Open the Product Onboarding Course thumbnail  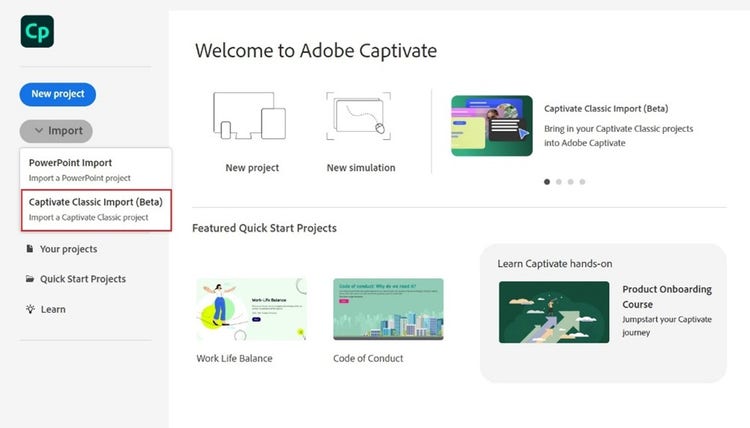click(x=554, y=312)
